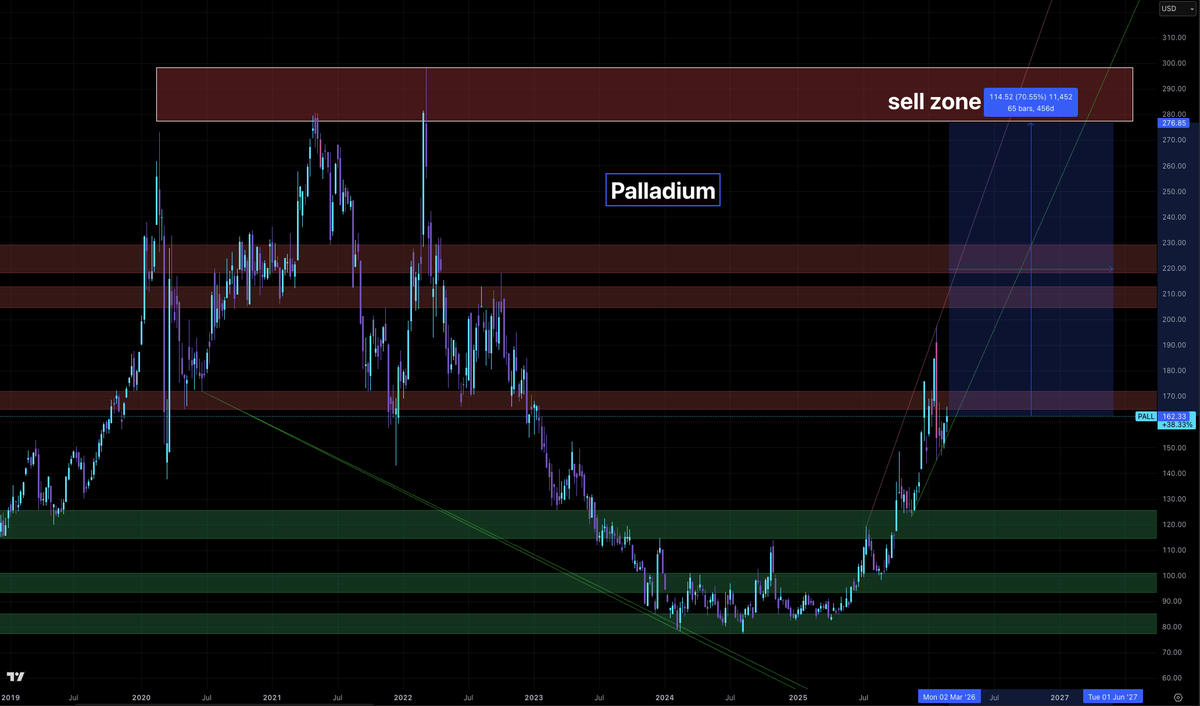Click 300.00 on the price axis
Image resolution: width=1200 pixels, height=706 pixels.
pyautogui.click(x=1173, y=63)
